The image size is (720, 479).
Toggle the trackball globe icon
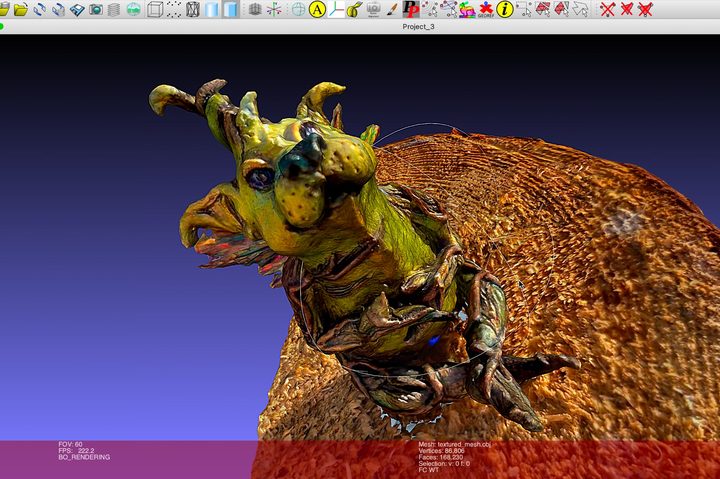pyautogui.click(x=298, y=9)
